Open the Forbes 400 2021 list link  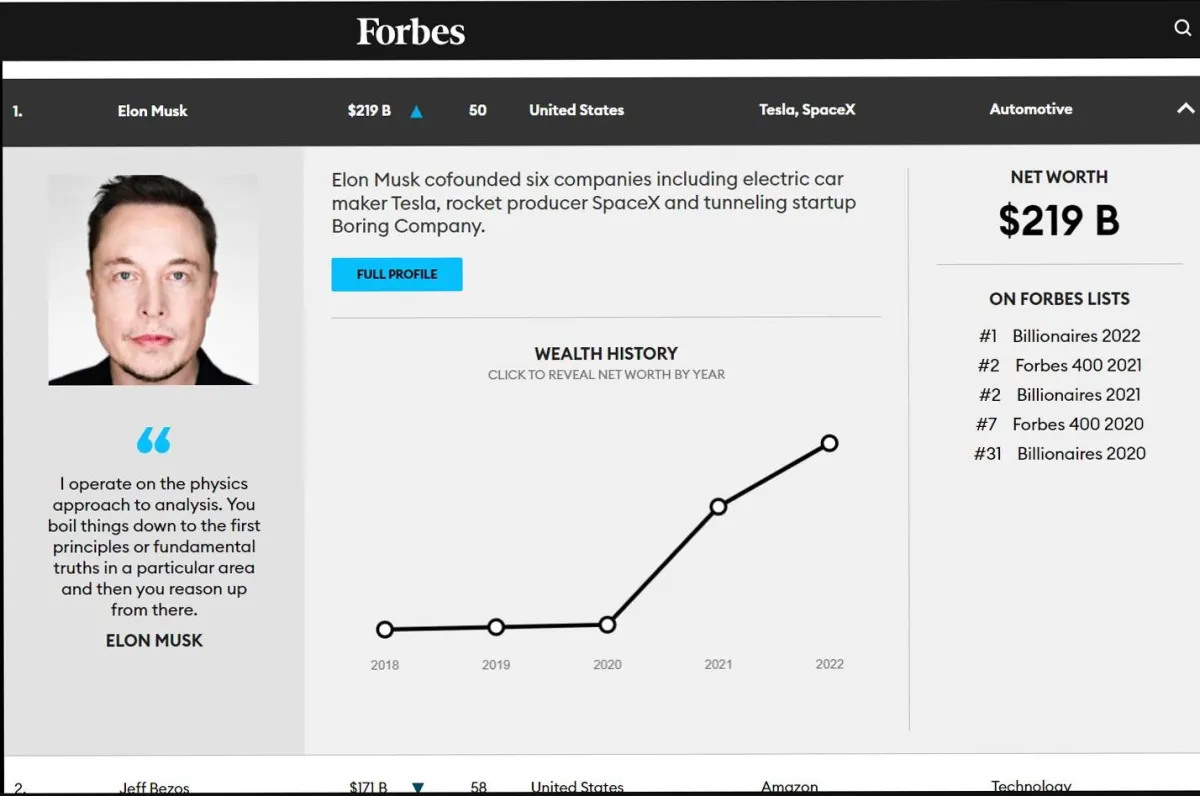pos(1078,365)
